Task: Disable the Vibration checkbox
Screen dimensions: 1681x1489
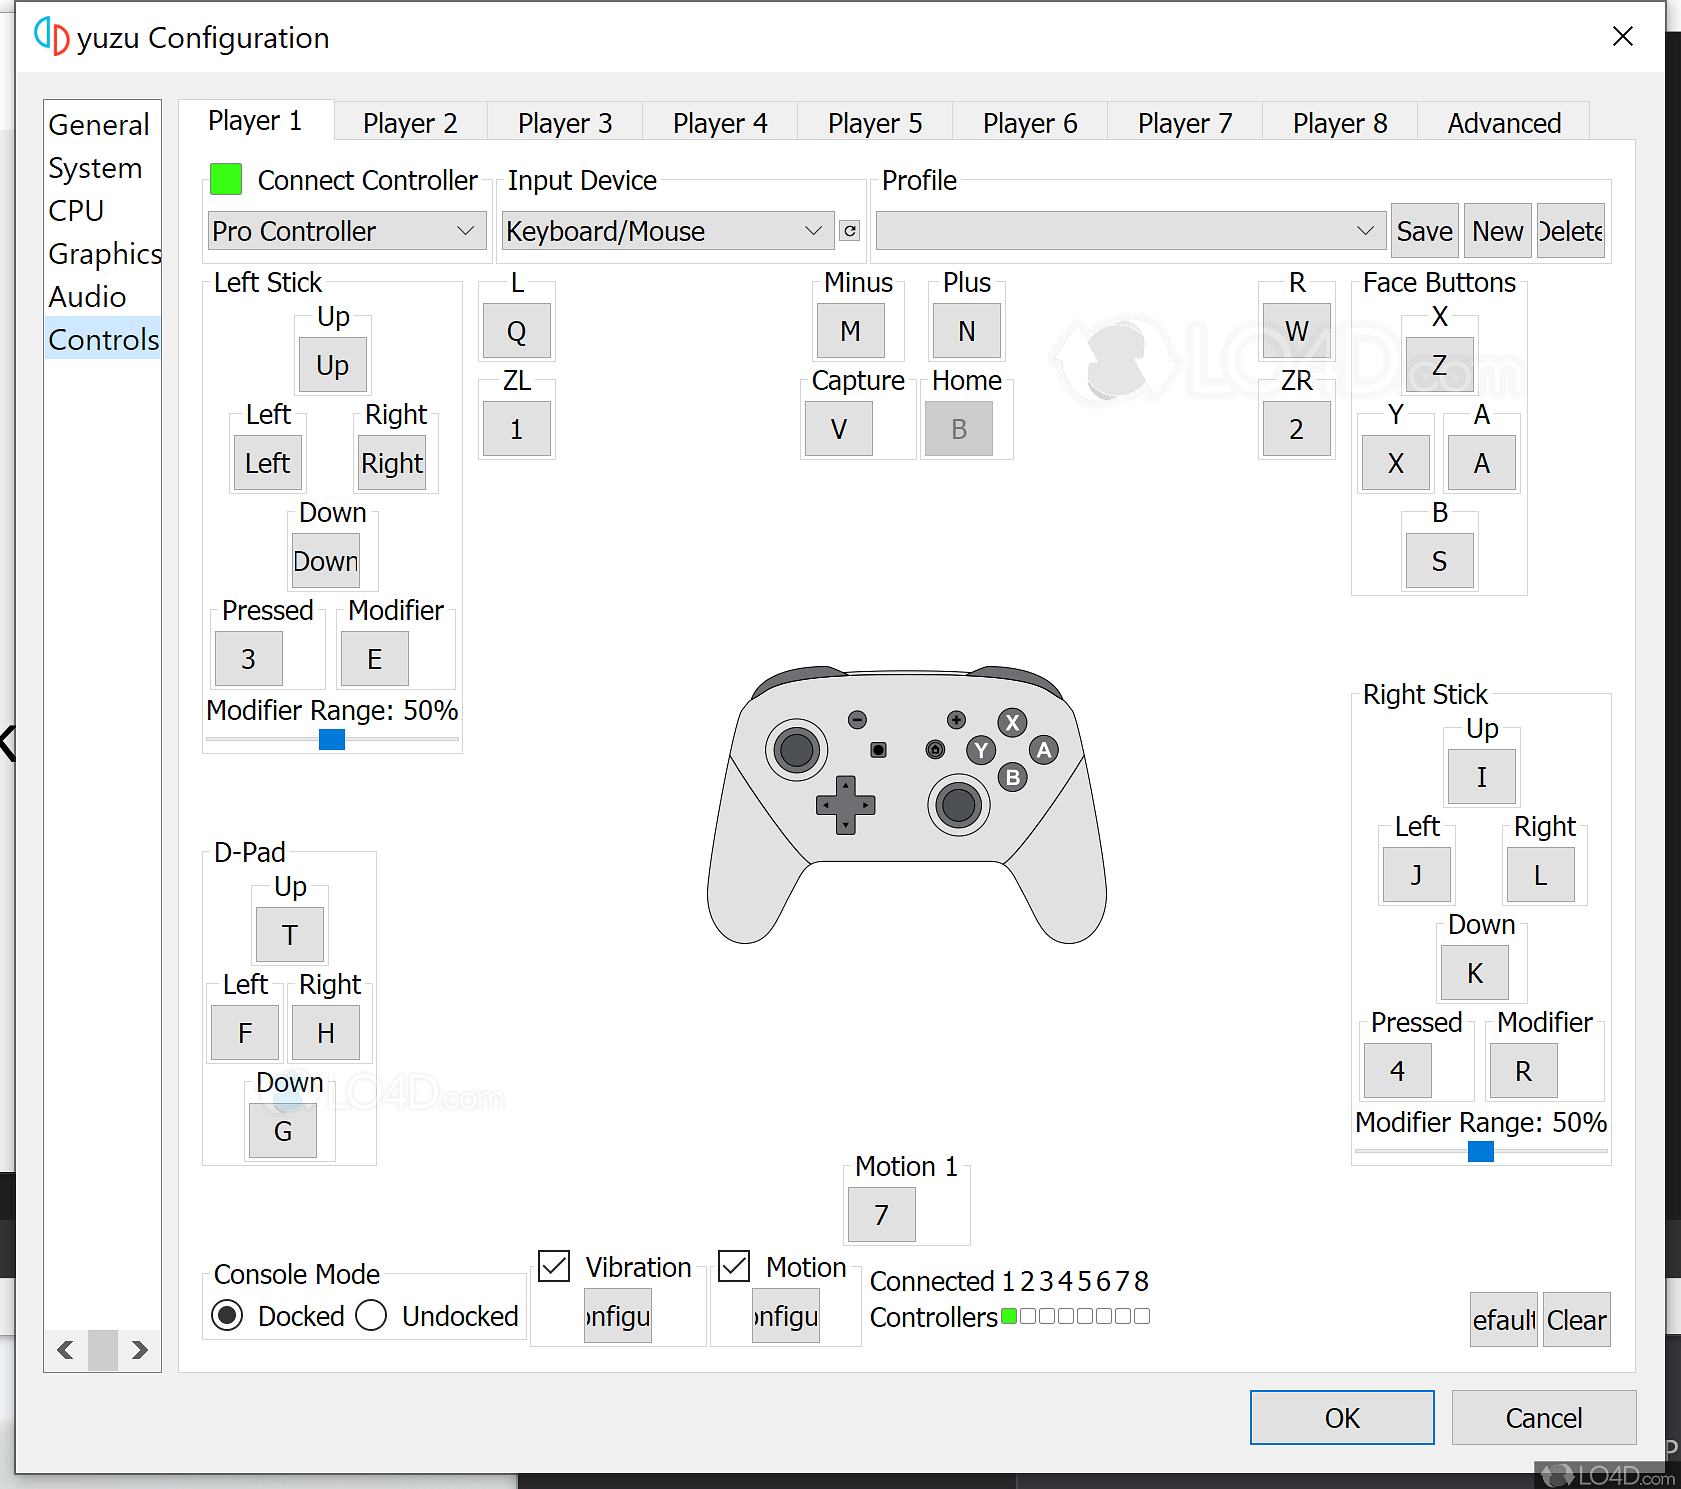Action: coord(554,1266)
